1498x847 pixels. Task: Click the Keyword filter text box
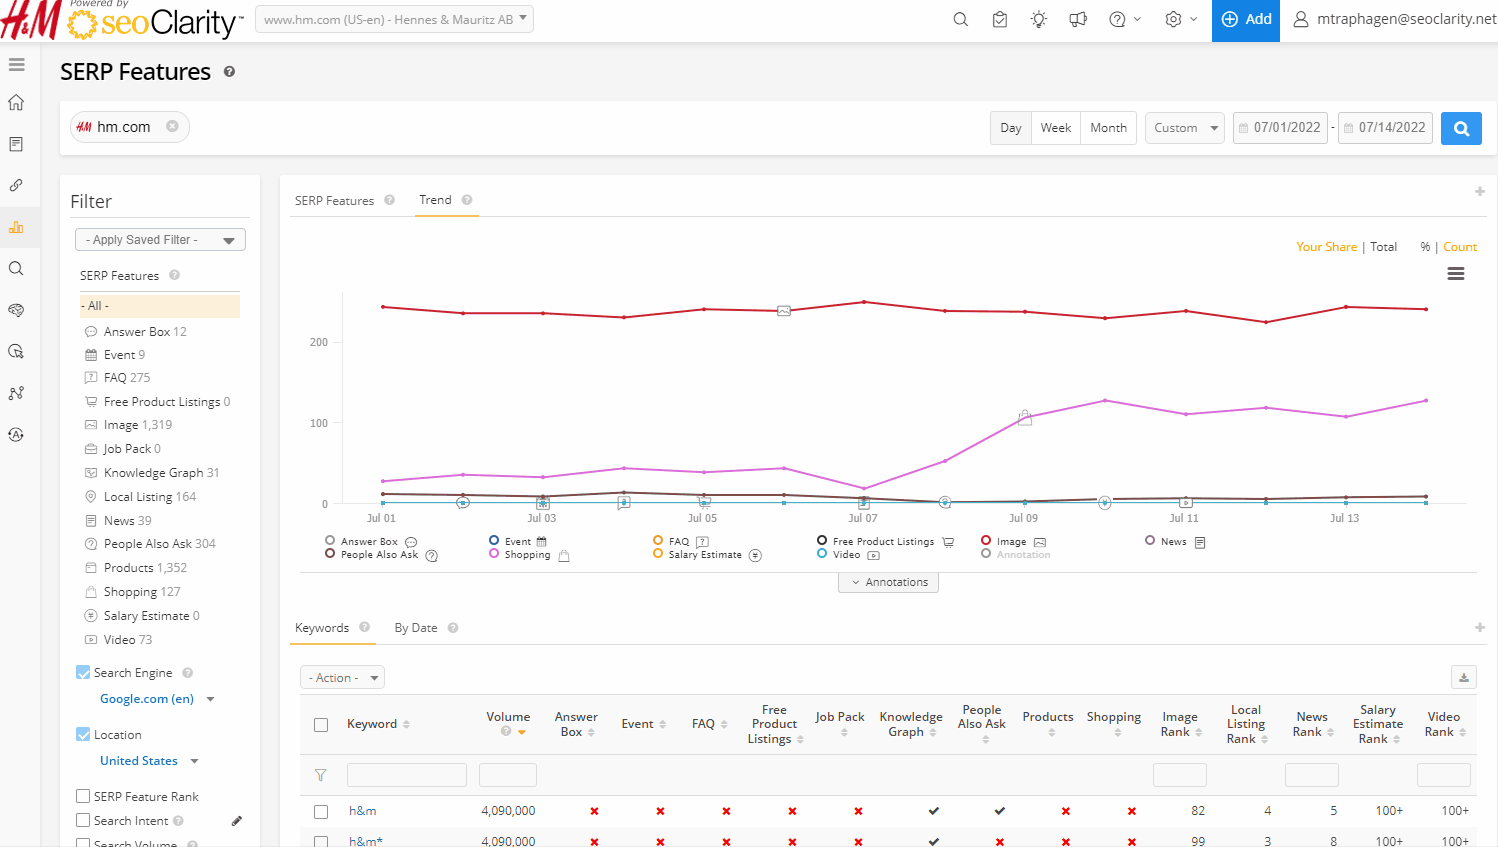click(x=407, y=775)
